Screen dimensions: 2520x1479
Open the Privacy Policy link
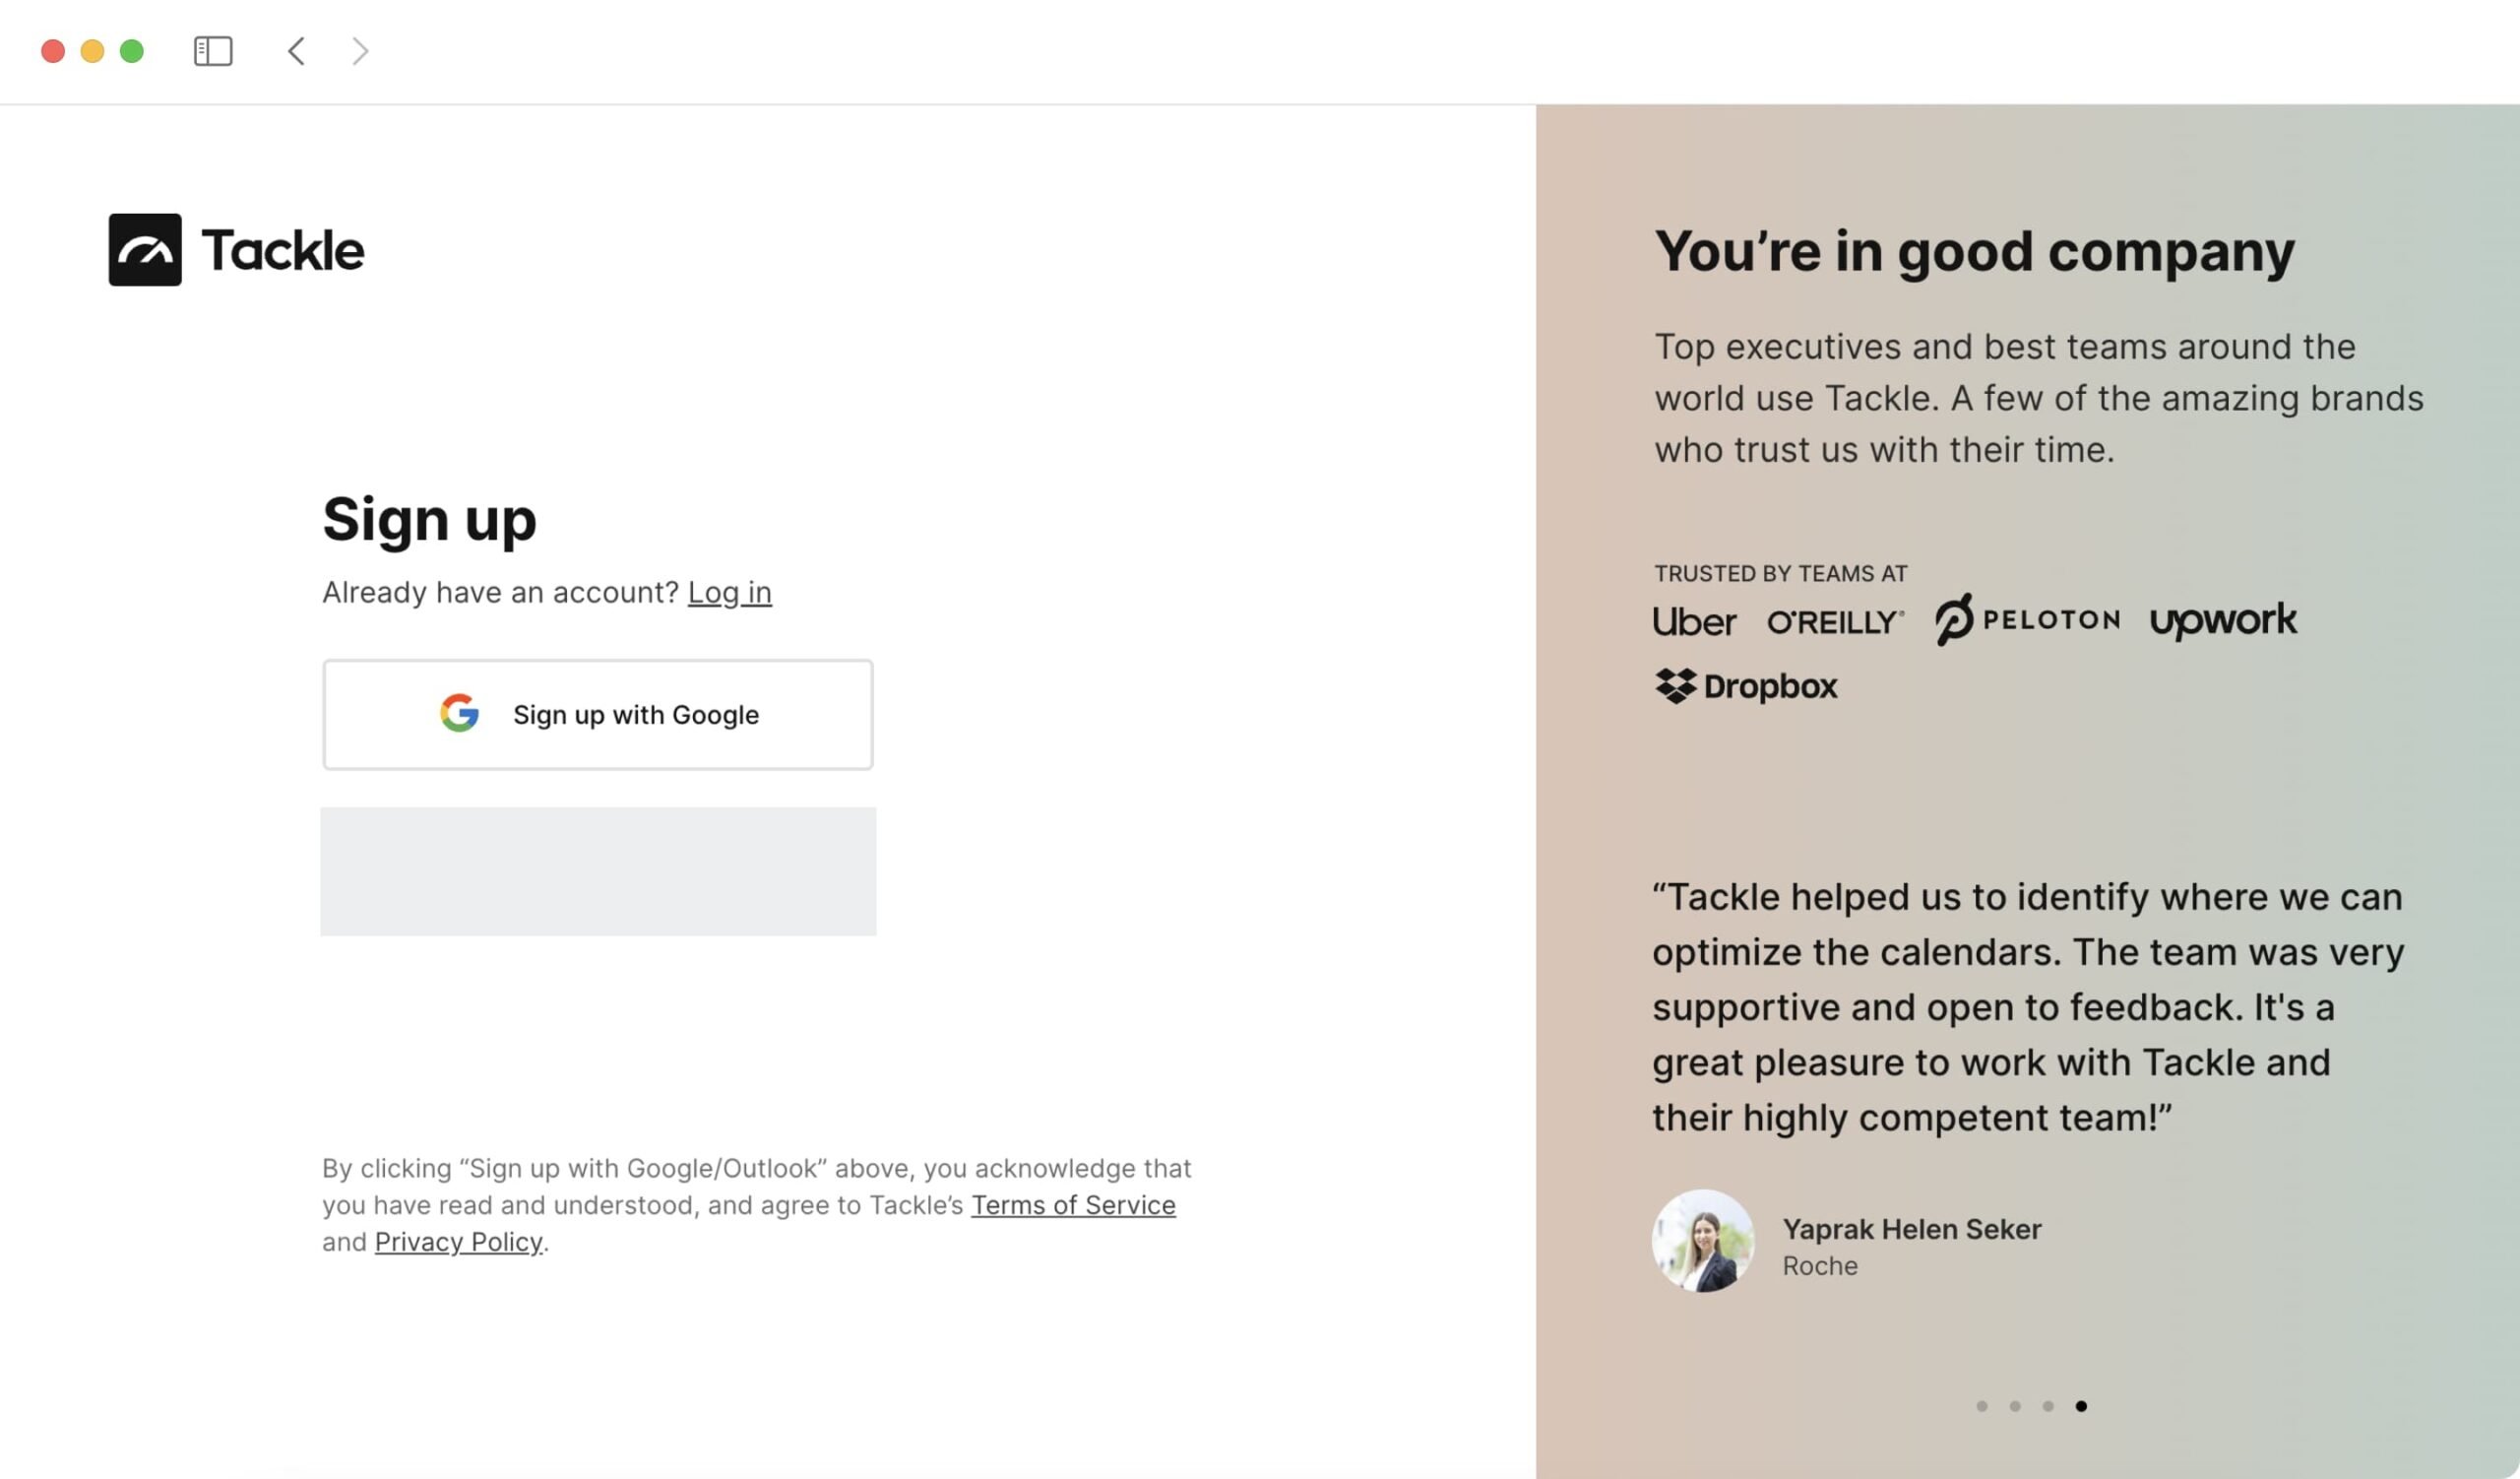(x=459, y=1242)
